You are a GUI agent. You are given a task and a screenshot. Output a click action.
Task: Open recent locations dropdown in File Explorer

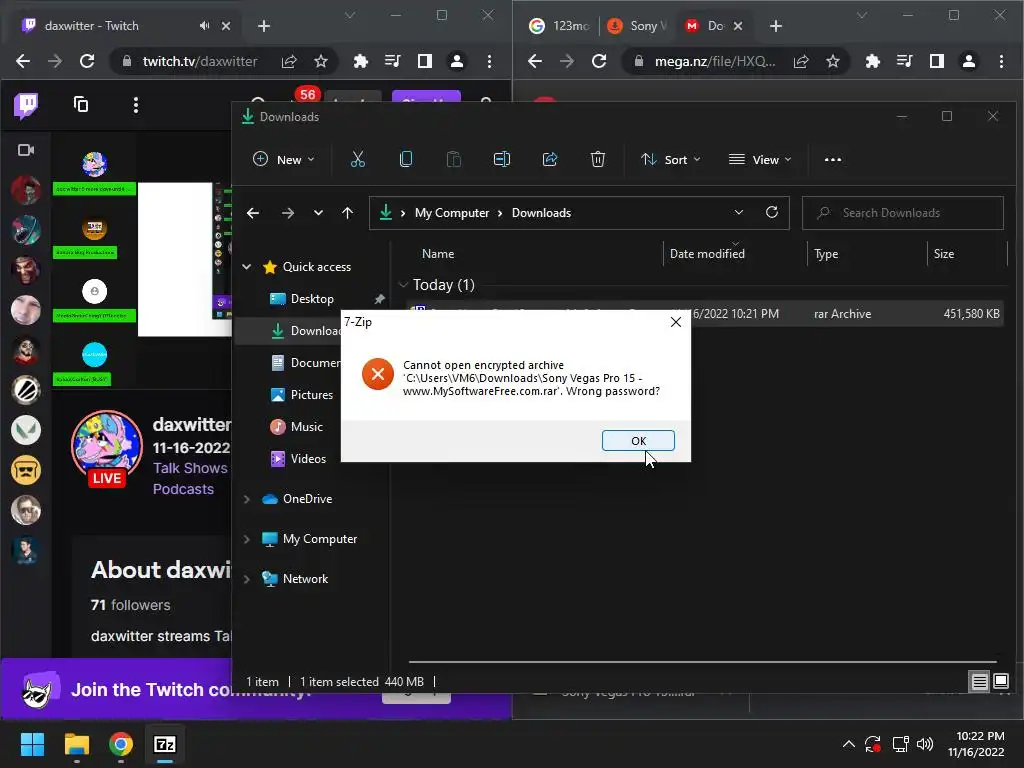(x=318, y=213)
